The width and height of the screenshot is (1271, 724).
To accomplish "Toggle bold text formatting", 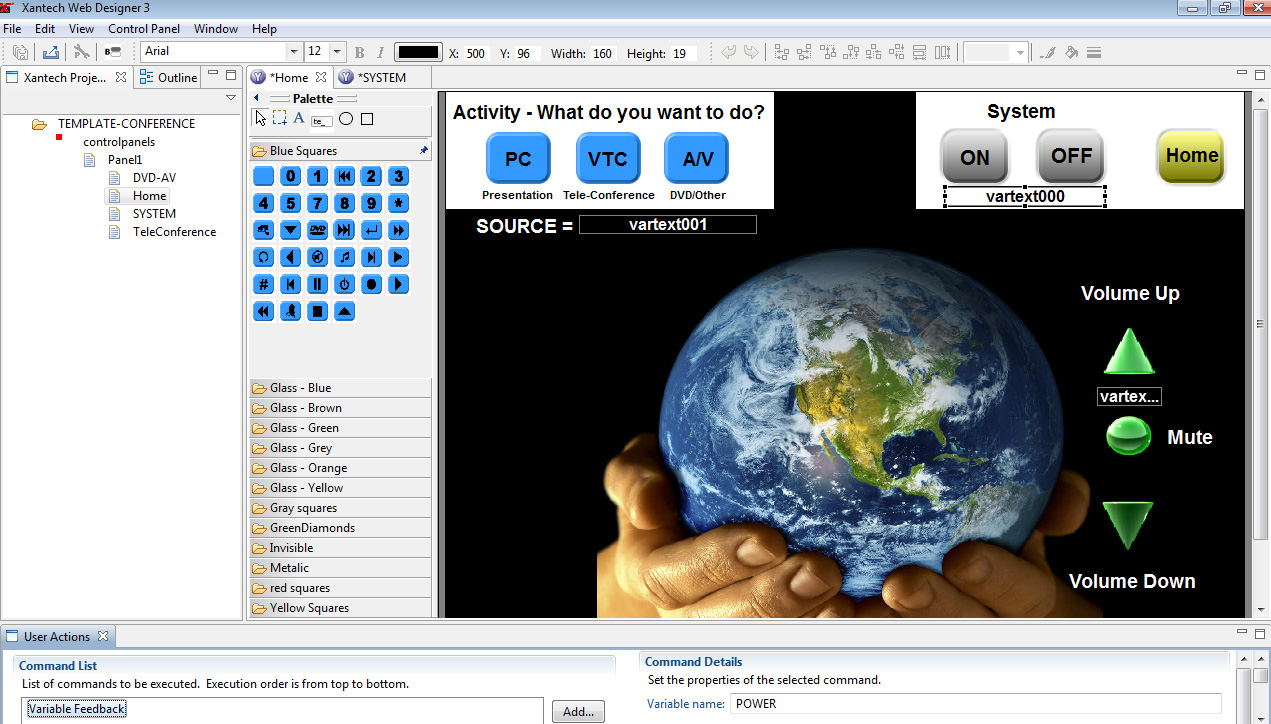I will pos(359,53).
